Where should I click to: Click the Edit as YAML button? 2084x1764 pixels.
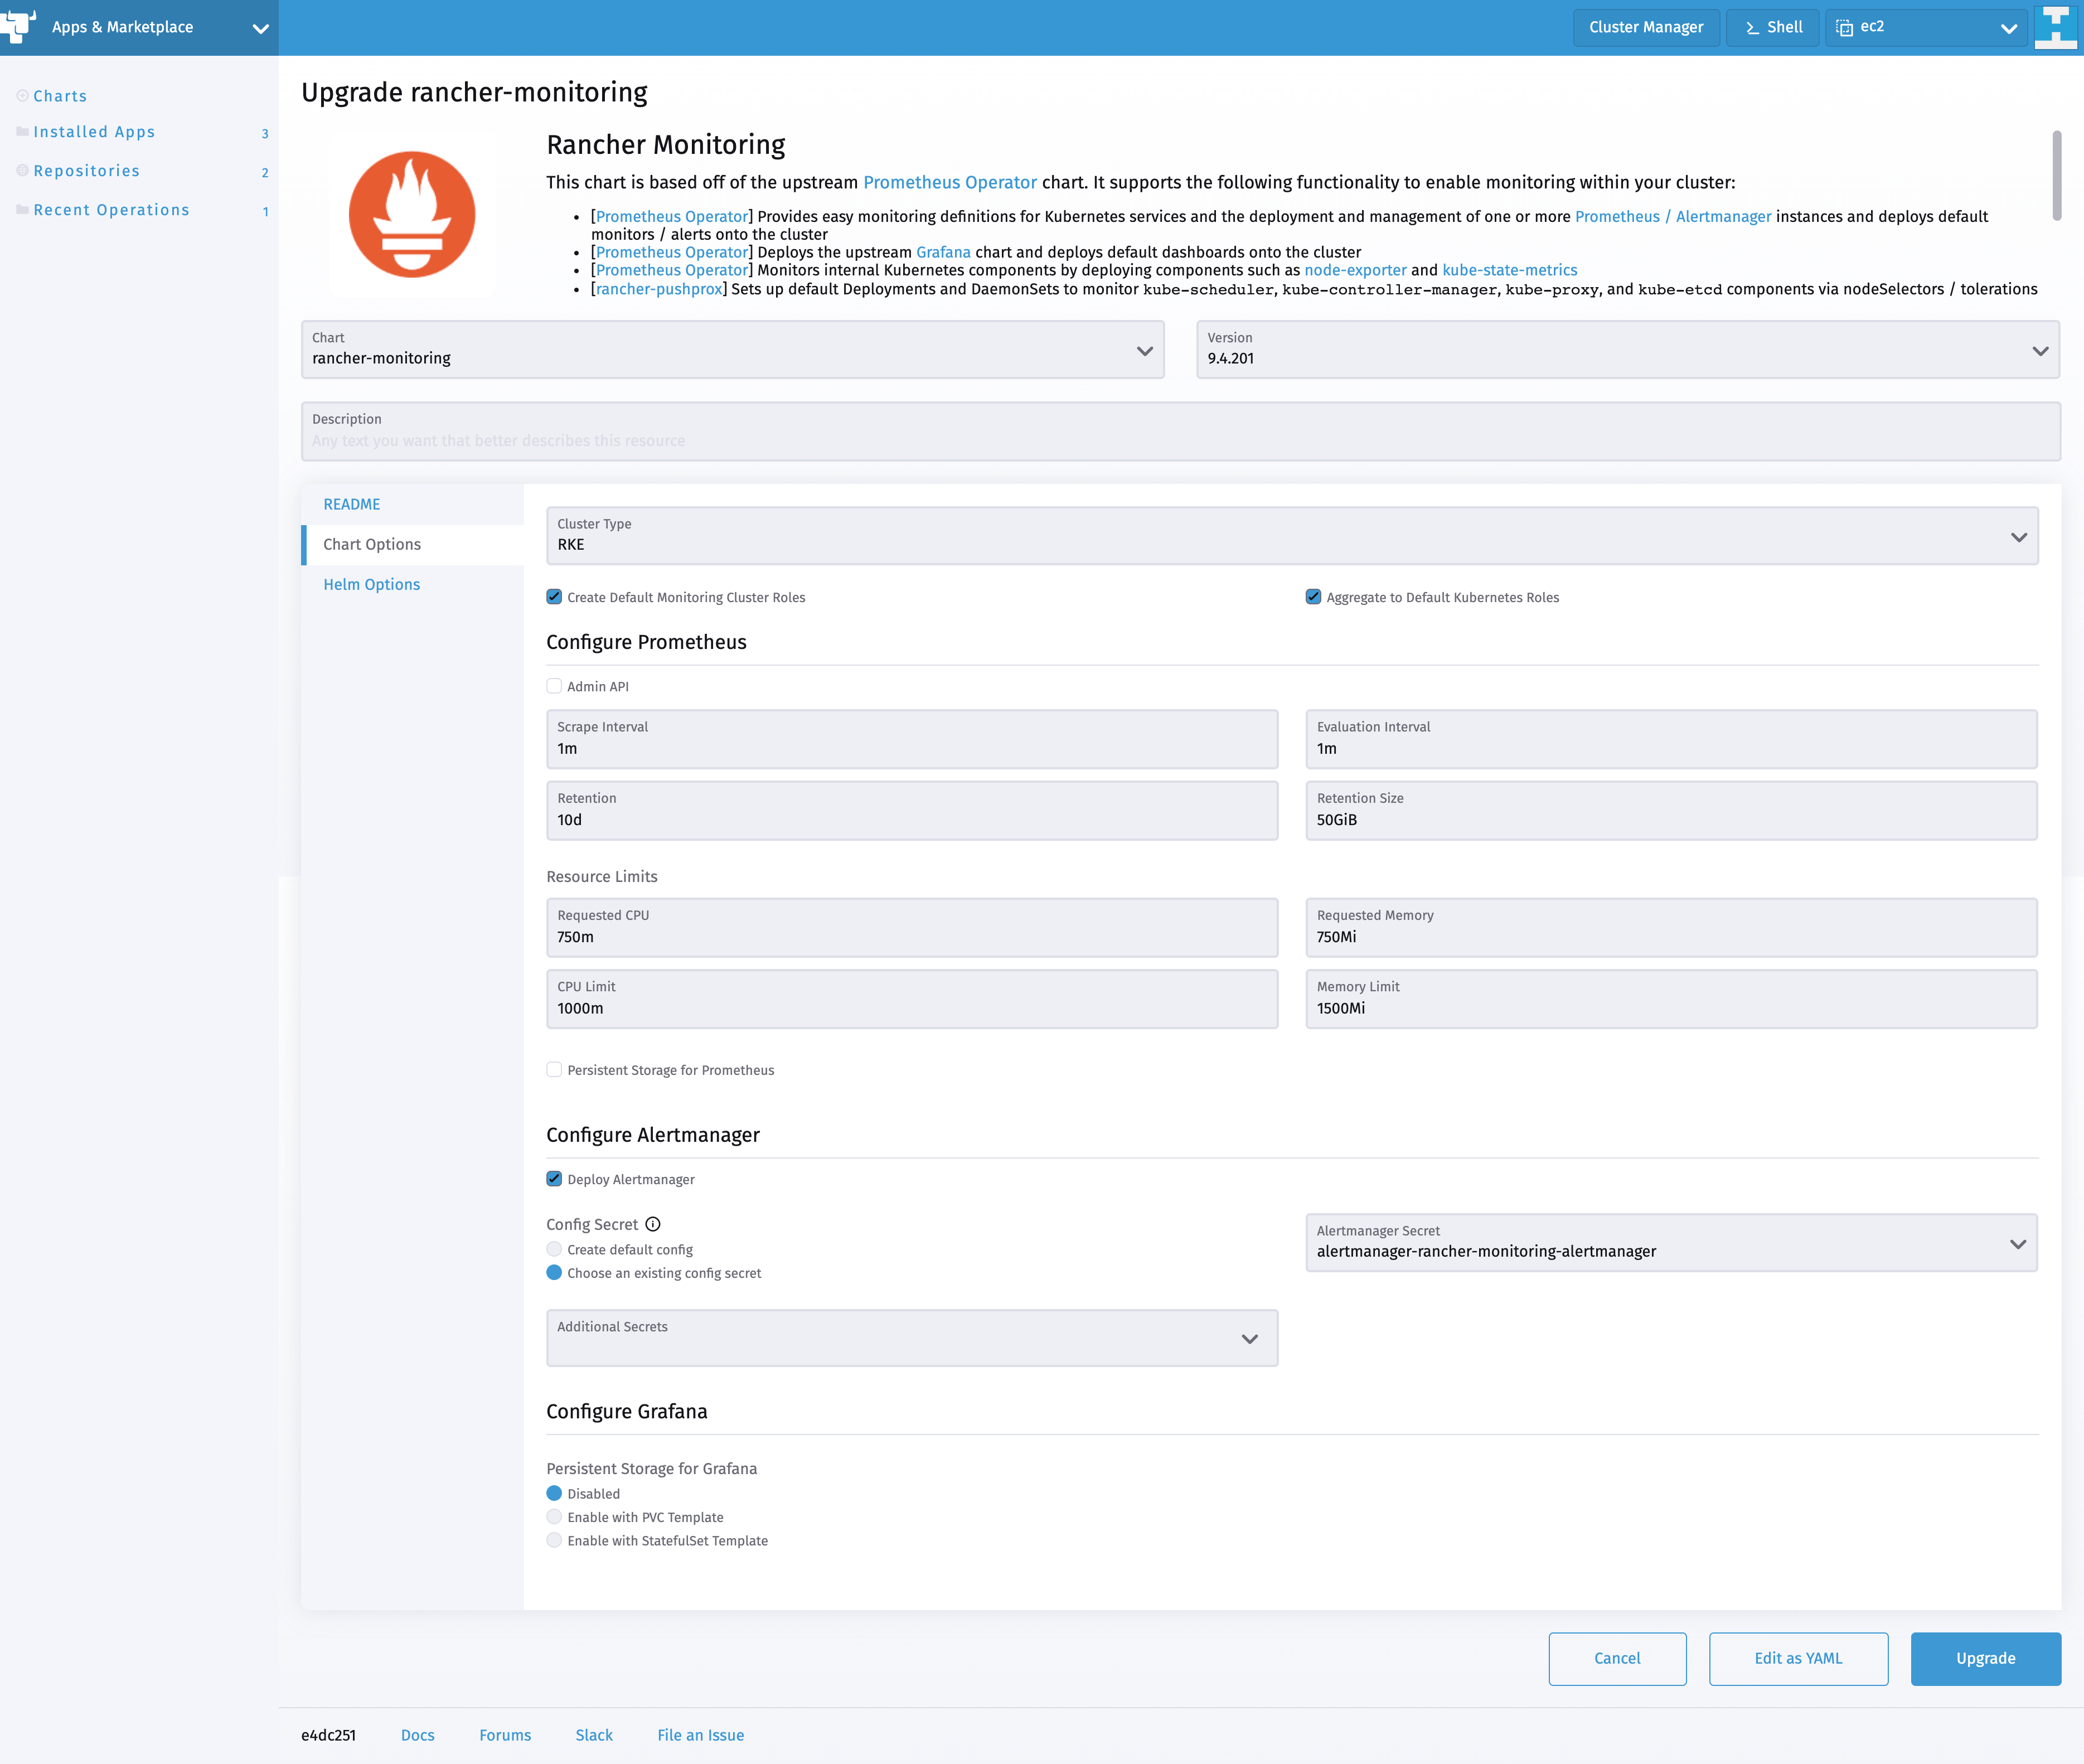pyautogui.click(x=1797, y=1658)
